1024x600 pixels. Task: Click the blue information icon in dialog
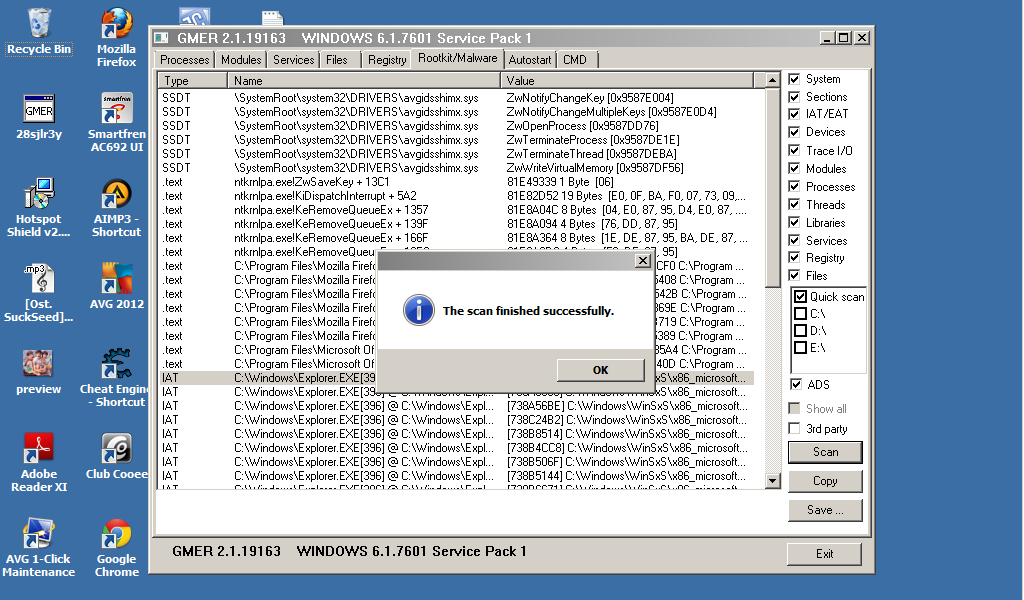click(419, 310)
